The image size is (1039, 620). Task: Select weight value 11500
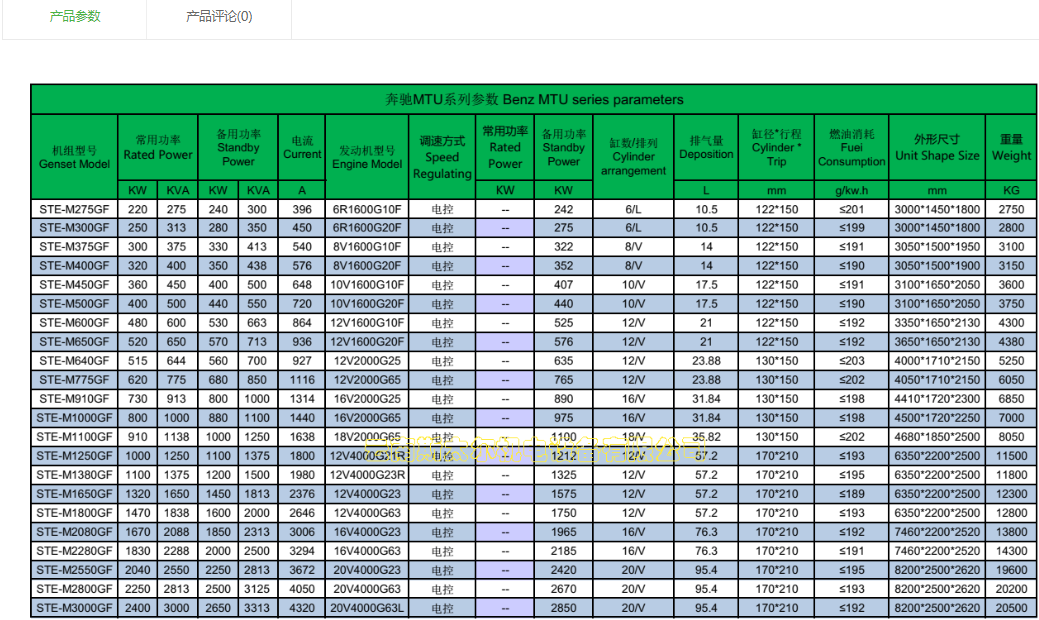click(x=1011, y=456)
